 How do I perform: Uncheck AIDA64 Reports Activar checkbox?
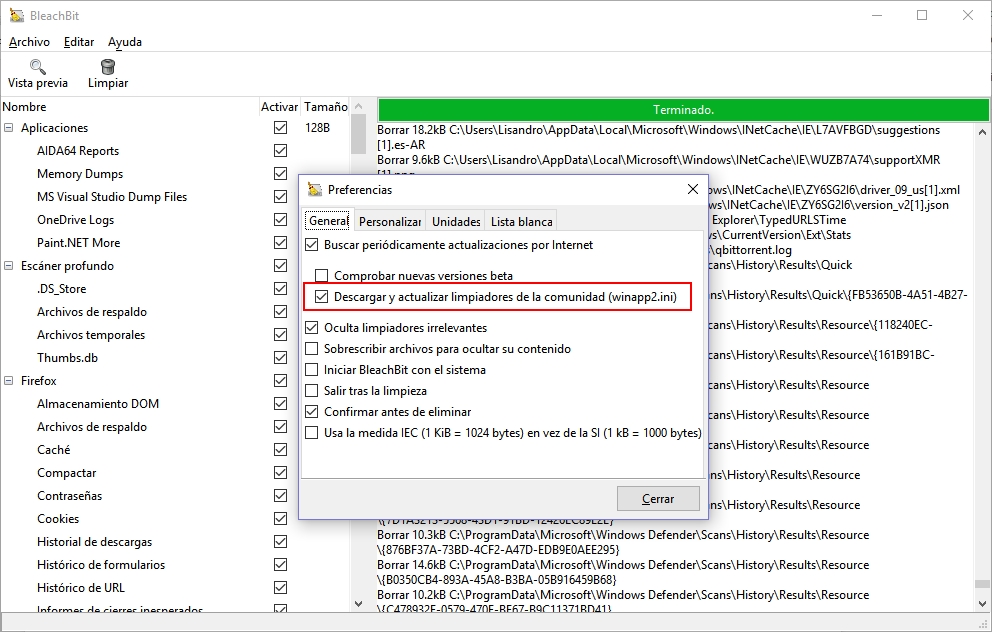280,151
